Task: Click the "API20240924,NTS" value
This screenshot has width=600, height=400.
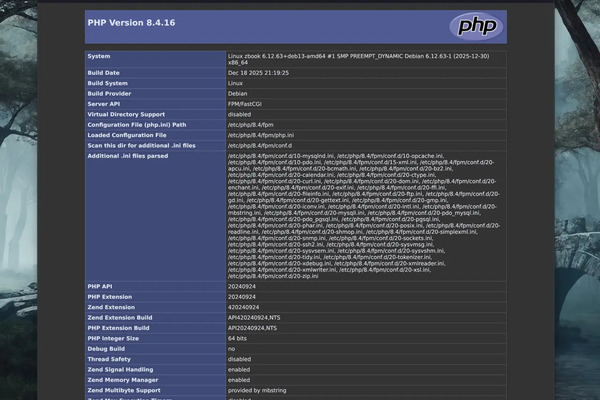Action: [x=252, y=328]
